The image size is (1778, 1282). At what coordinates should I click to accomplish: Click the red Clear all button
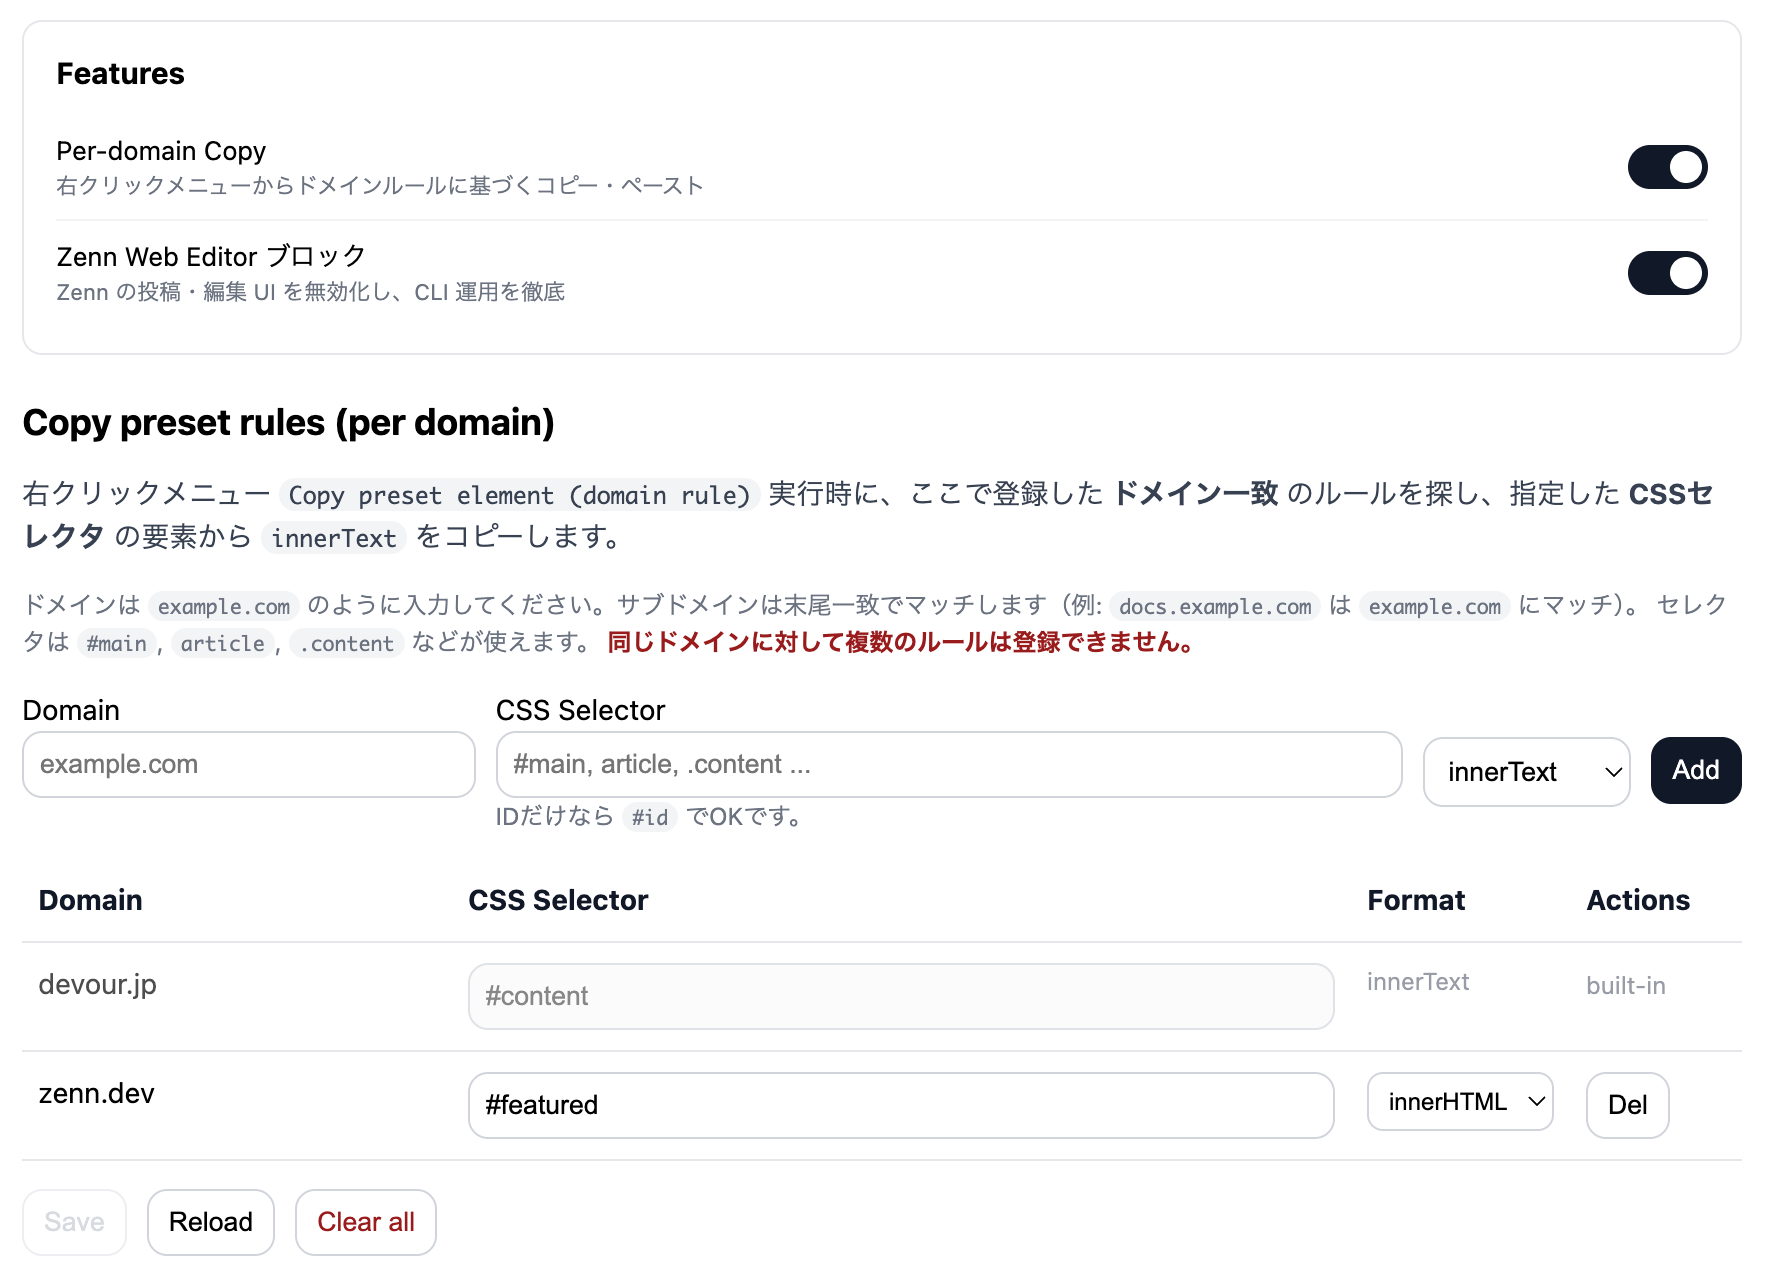pos(365,1222)
